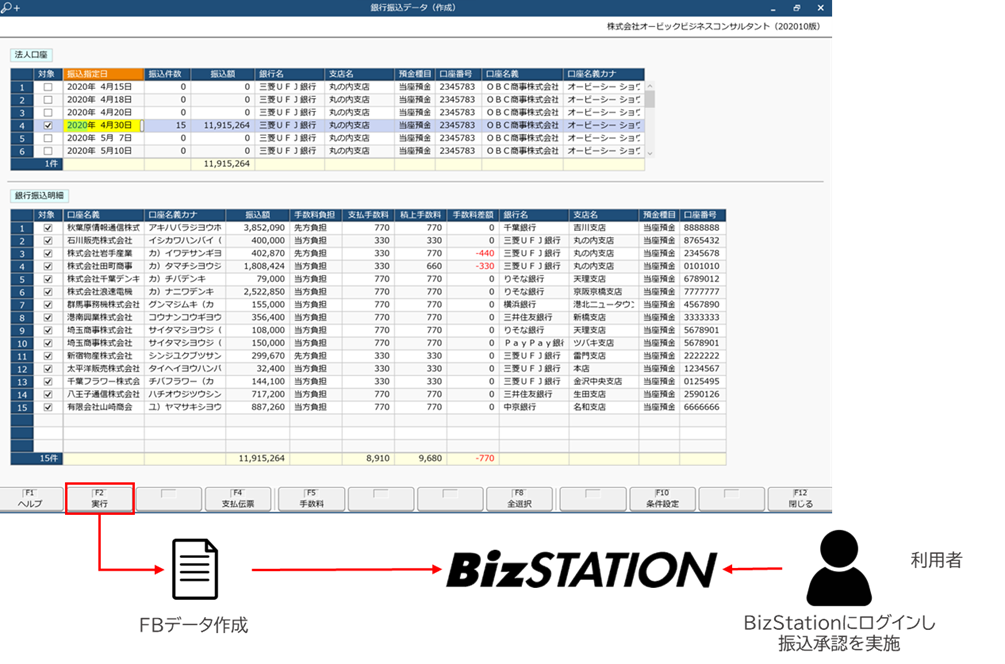This screenshot has width=1005, height=664.
Task: Sort by 振込指定日 column header
Action: (103, 74)
